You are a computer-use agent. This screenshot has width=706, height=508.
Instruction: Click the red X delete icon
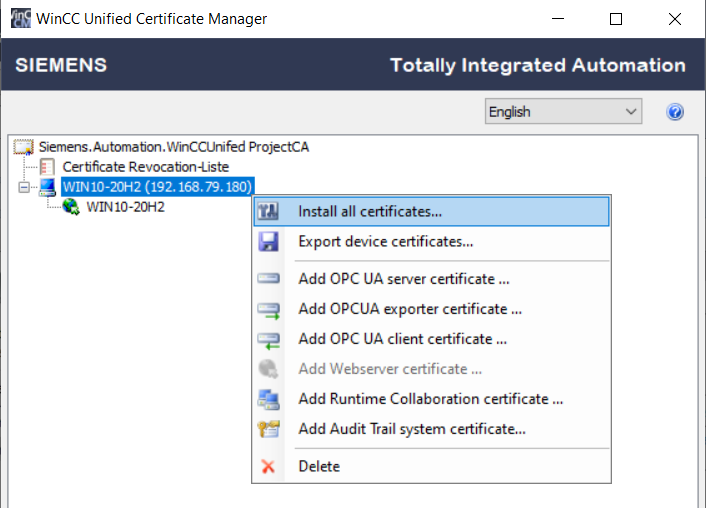click(268, 467)
